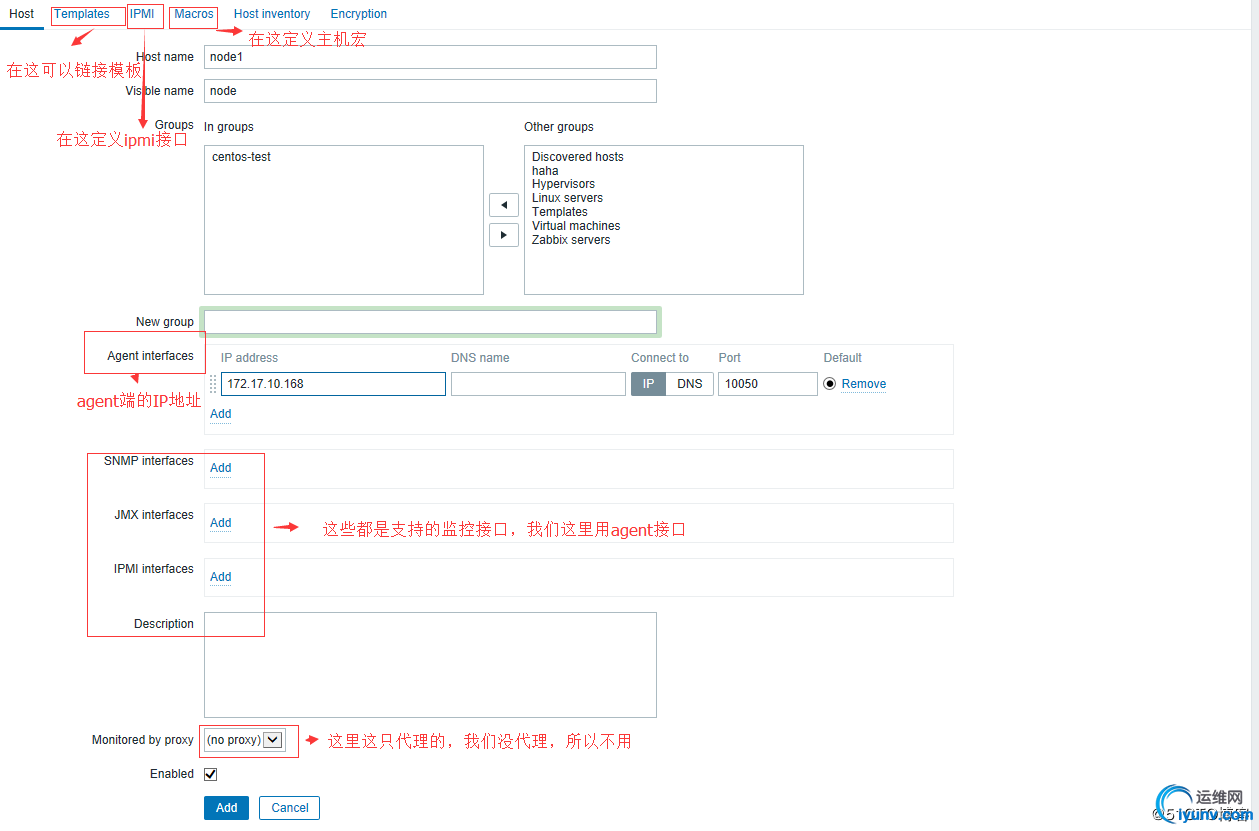Edit the agent IP address field
The width and height of the screenshot is (1259, 831).
[x=333, y=384]
